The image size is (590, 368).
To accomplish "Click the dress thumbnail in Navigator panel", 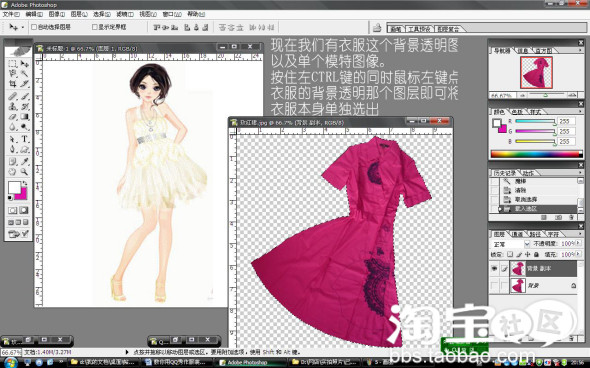I will point(536,73).
